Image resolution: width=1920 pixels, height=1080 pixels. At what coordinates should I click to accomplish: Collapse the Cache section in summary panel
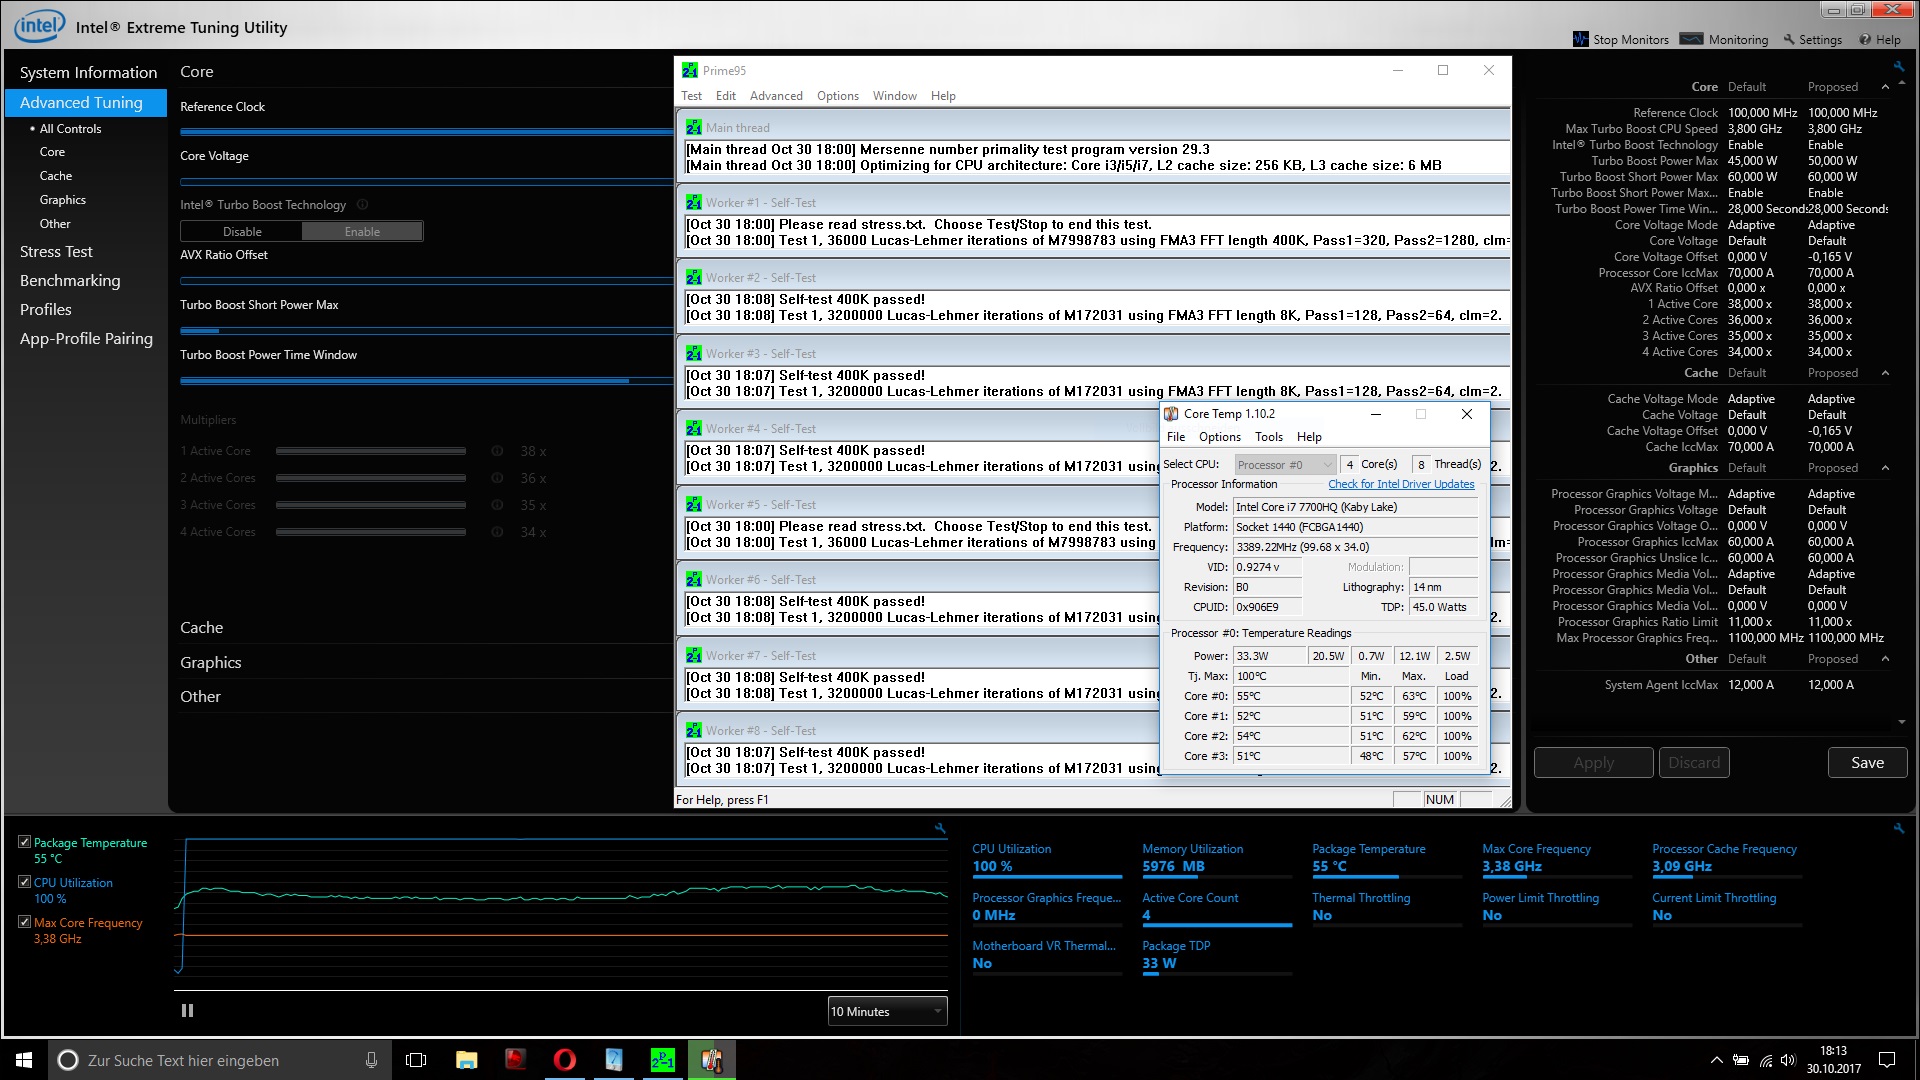(1885, 373)
